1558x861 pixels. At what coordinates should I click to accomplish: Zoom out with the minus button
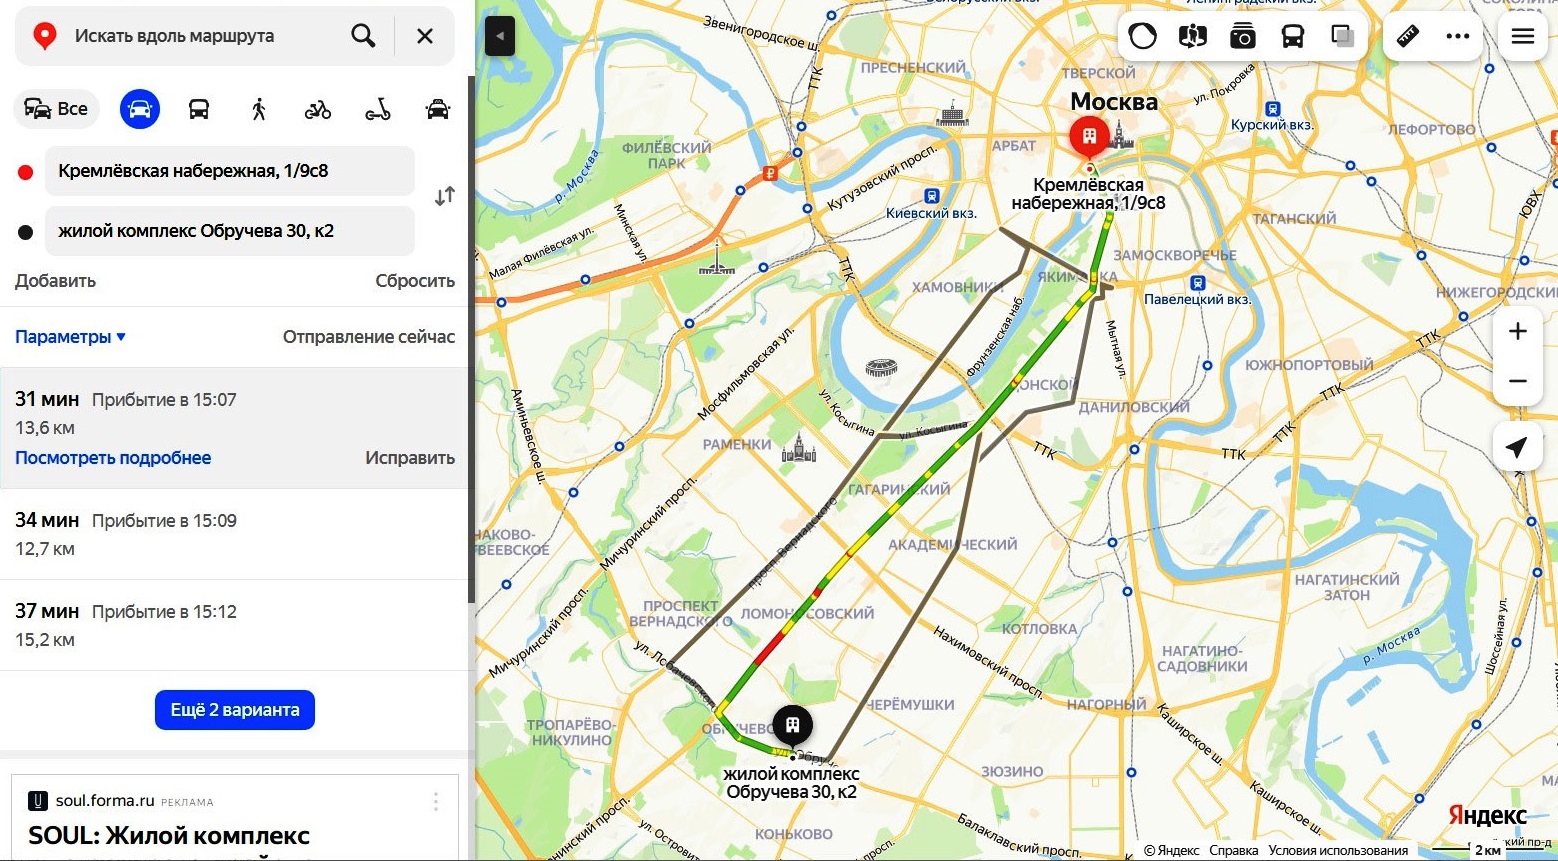click(x=1517, y=381)
